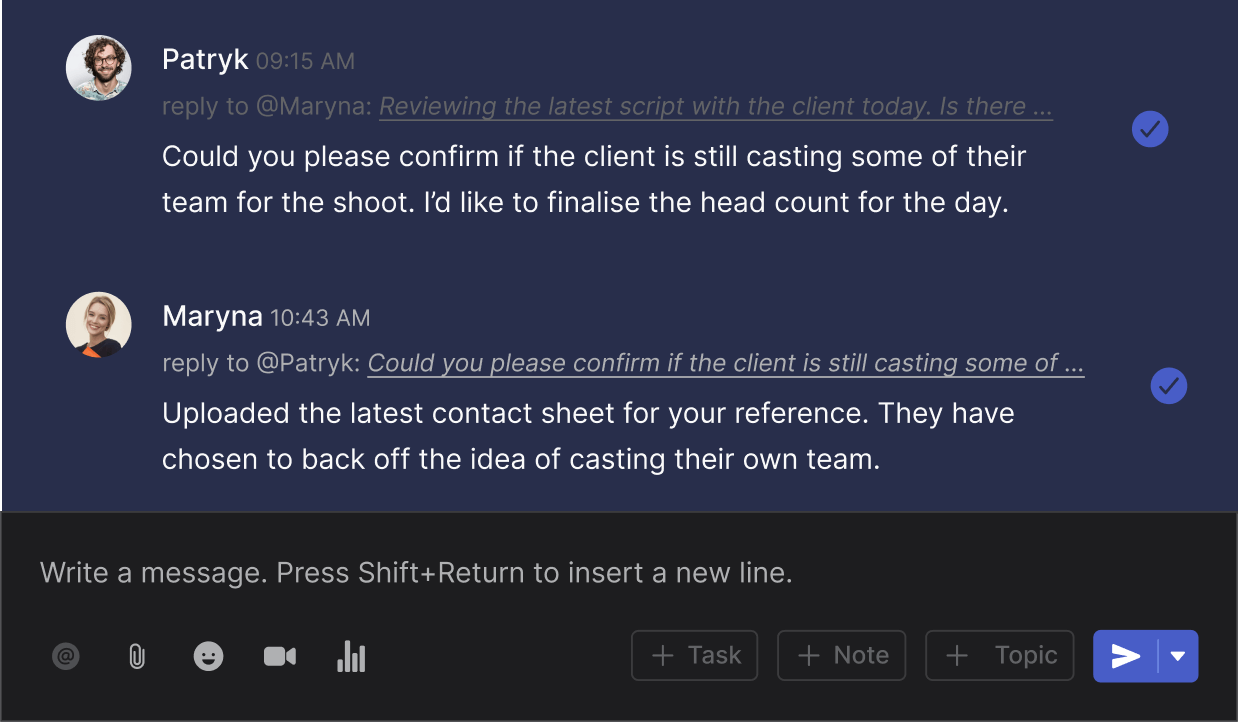Click the + Note button
This screenshot has height=722, width=1238.
pos(841,656)
